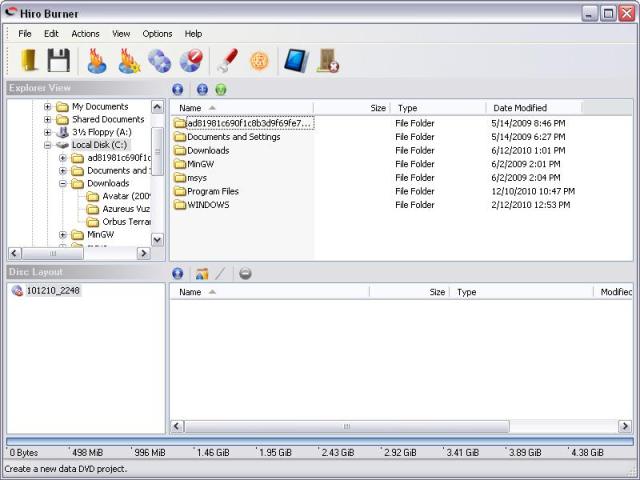Expand ad81981c690f1c tree folder node
The image size is (640, 480).
pyautogui.click(x=62, y=158)
